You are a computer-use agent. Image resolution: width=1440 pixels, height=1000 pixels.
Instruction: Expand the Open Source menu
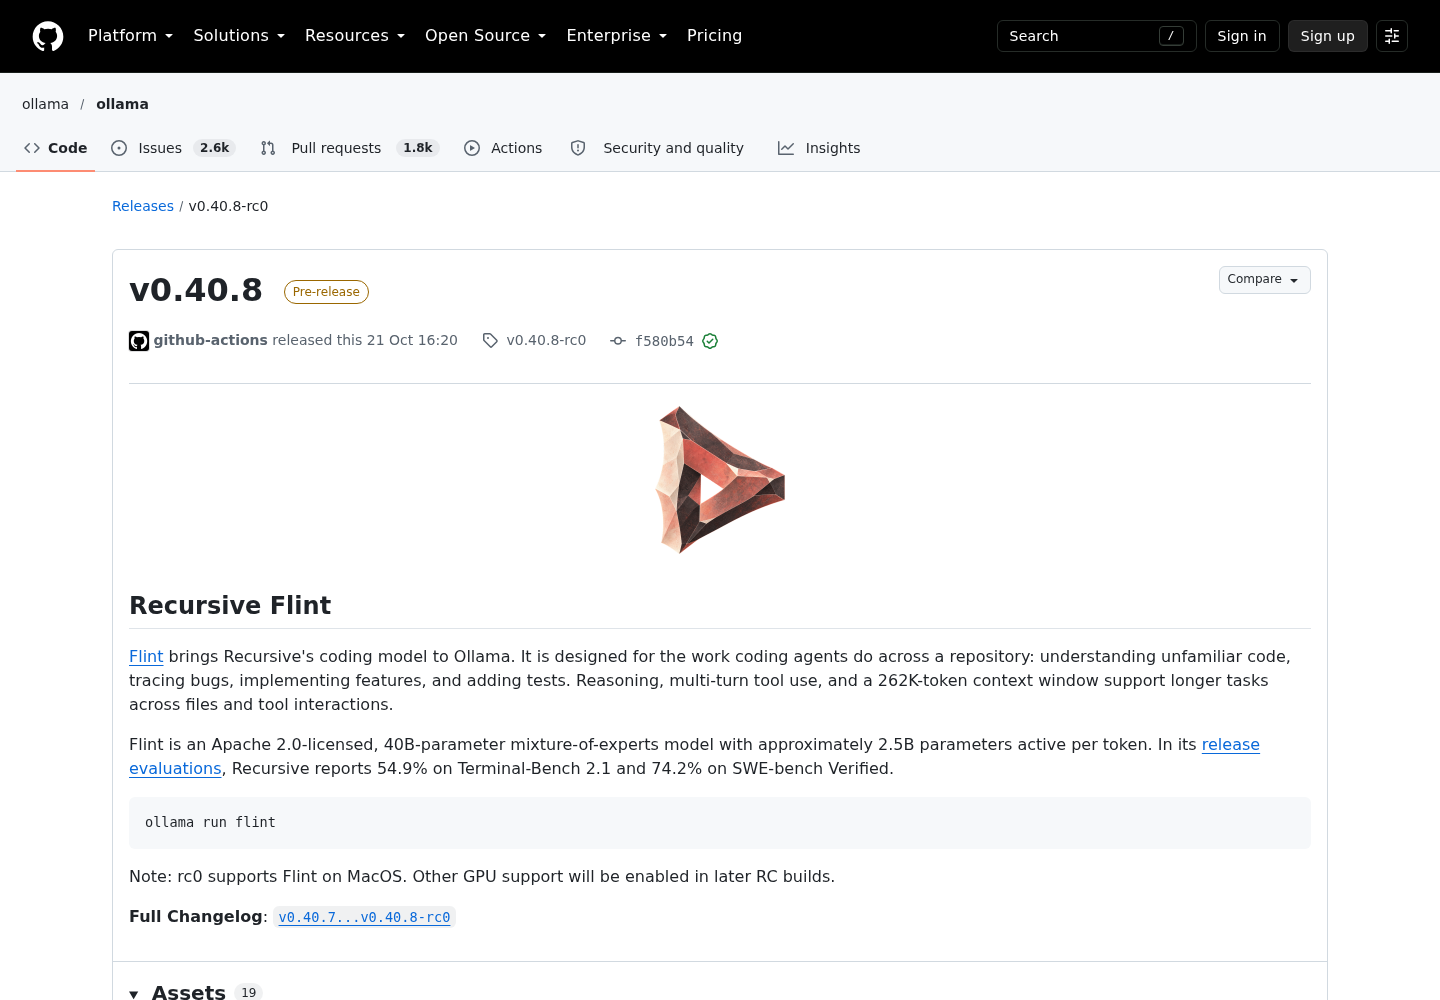pyautogui.click(x=486, y=36)
